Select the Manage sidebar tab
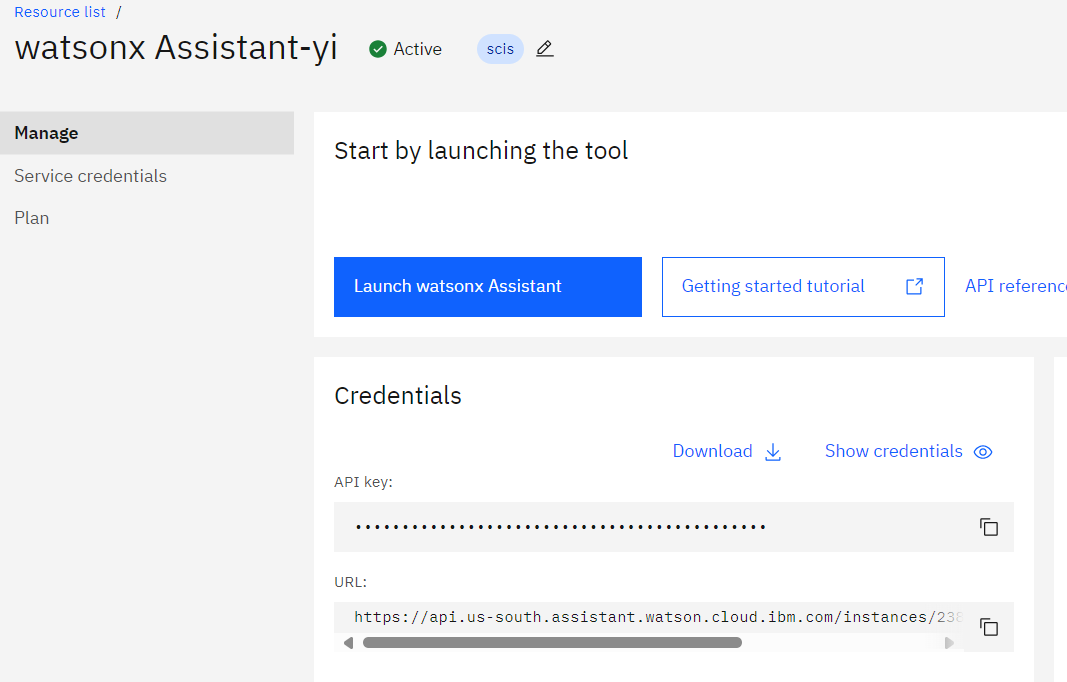This screenshot has width=1067, height=682. point(147,133)
